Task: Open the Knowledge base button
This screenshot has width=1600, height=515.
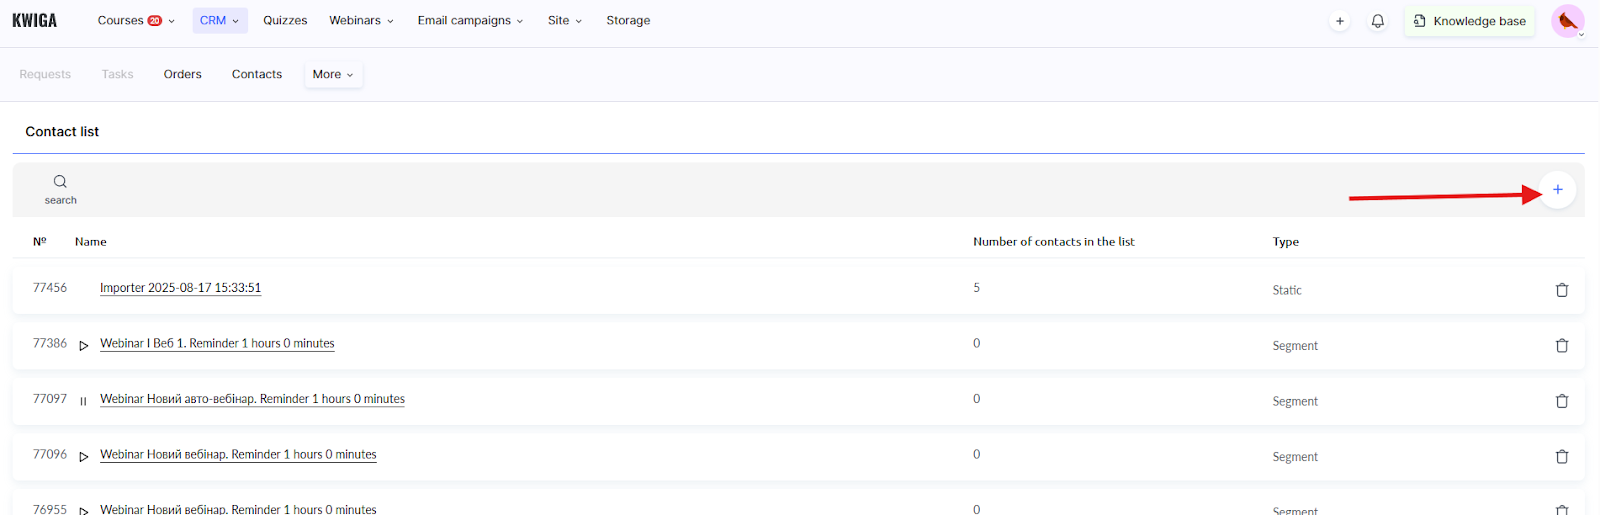Action: tap(1469, 21)
